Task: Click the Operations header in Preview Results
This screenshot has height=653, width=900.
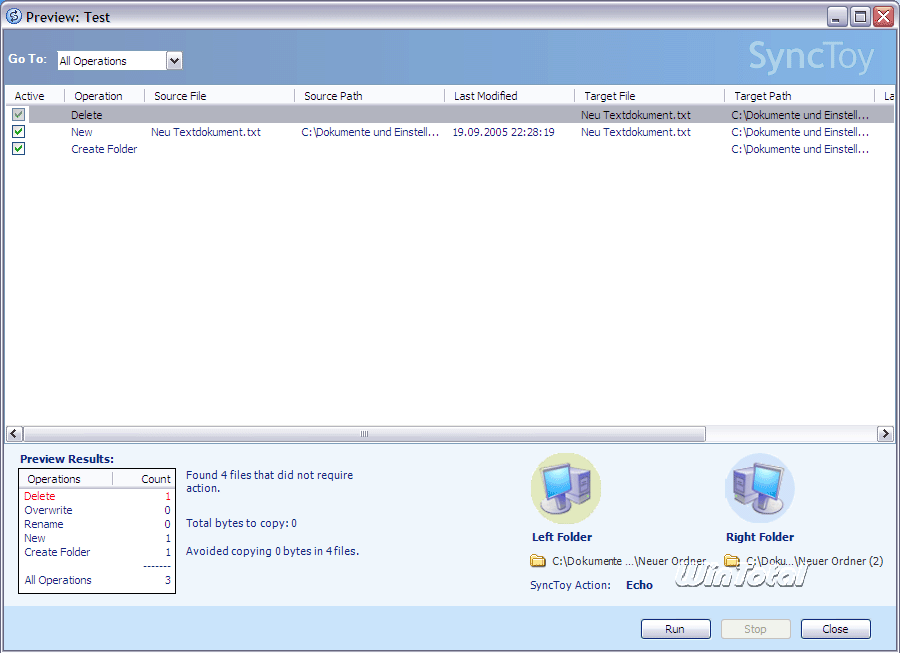Action: (x=54, y=479)
